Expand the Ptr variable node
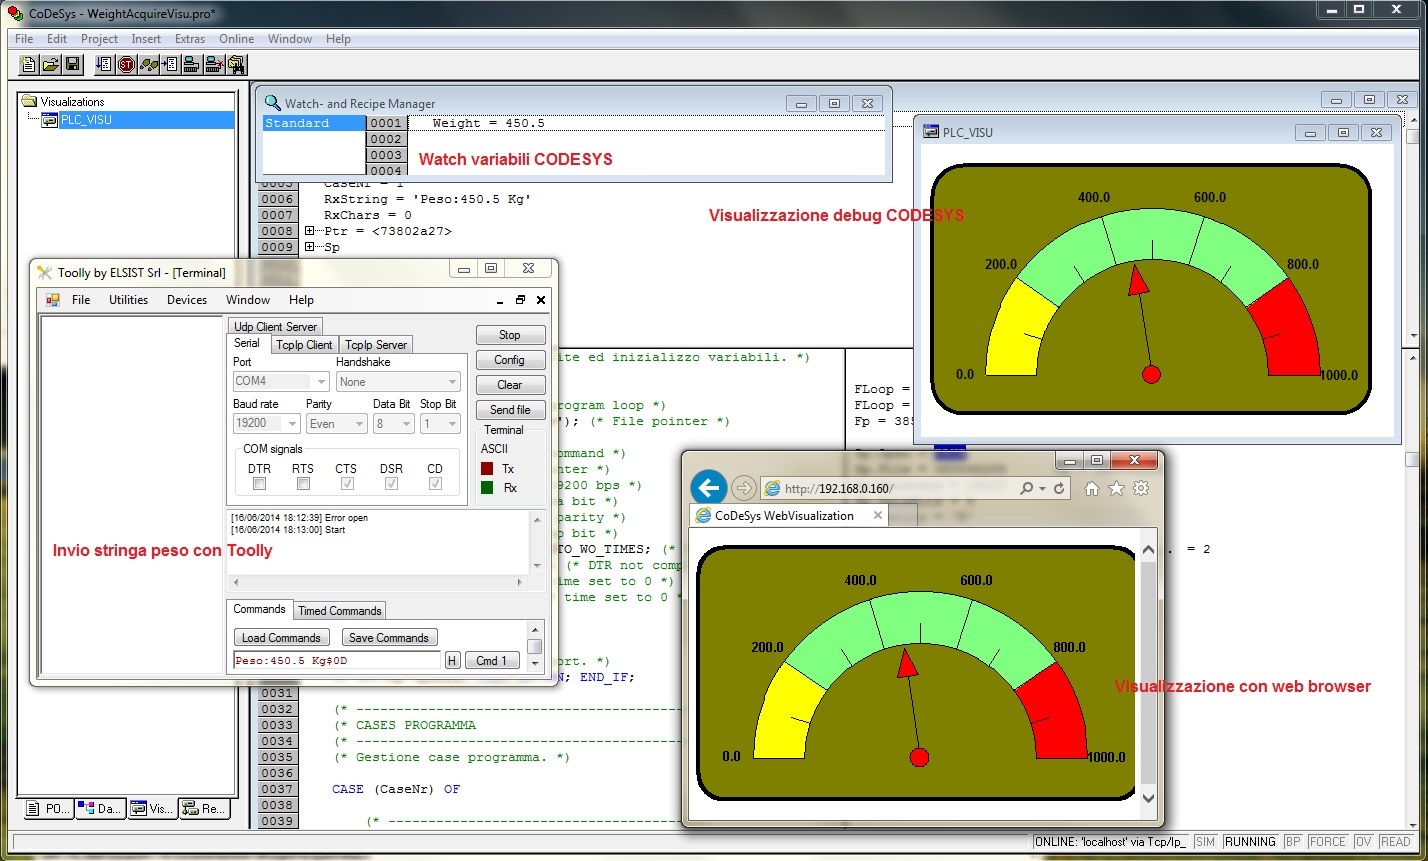 click(310, 231)
